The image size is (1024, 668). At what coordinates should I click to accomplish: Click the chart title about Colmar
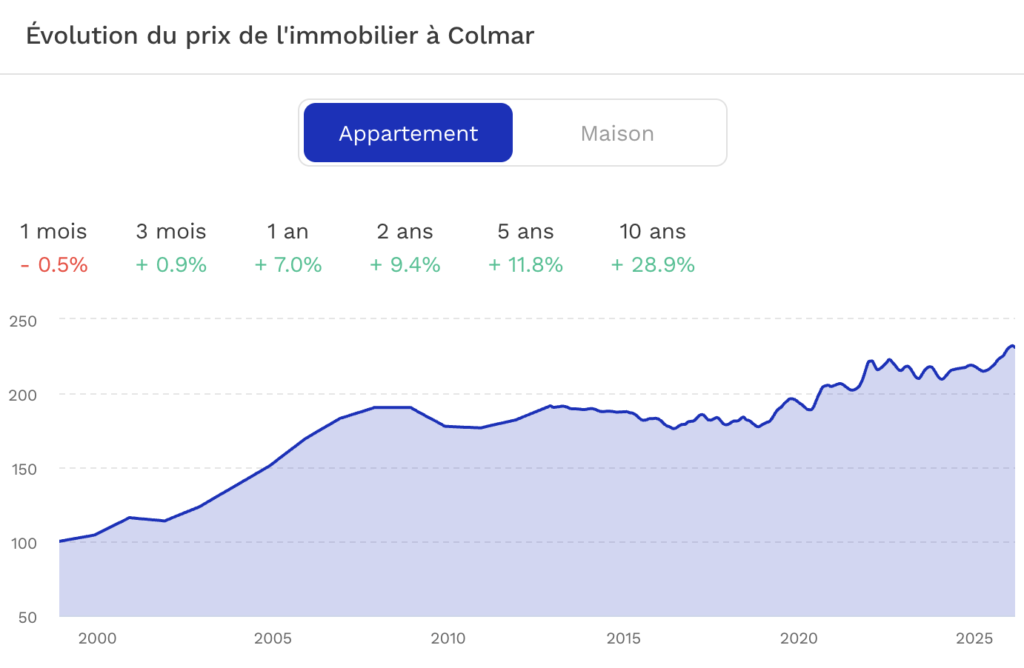click(280, 36)
